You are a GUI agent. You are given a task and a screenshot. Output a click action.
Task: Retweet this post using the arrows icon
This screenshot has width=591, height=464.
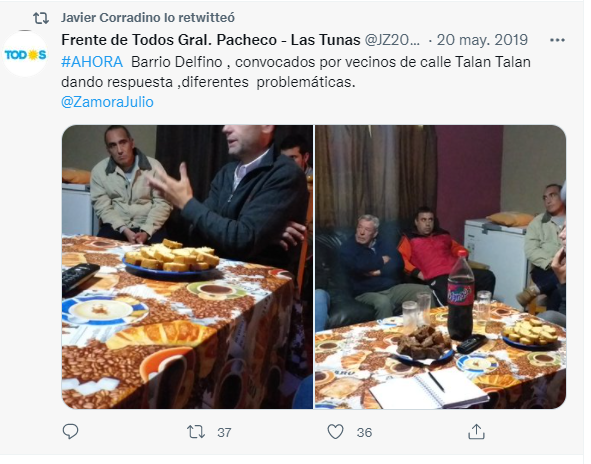click(x=196, y=432)
